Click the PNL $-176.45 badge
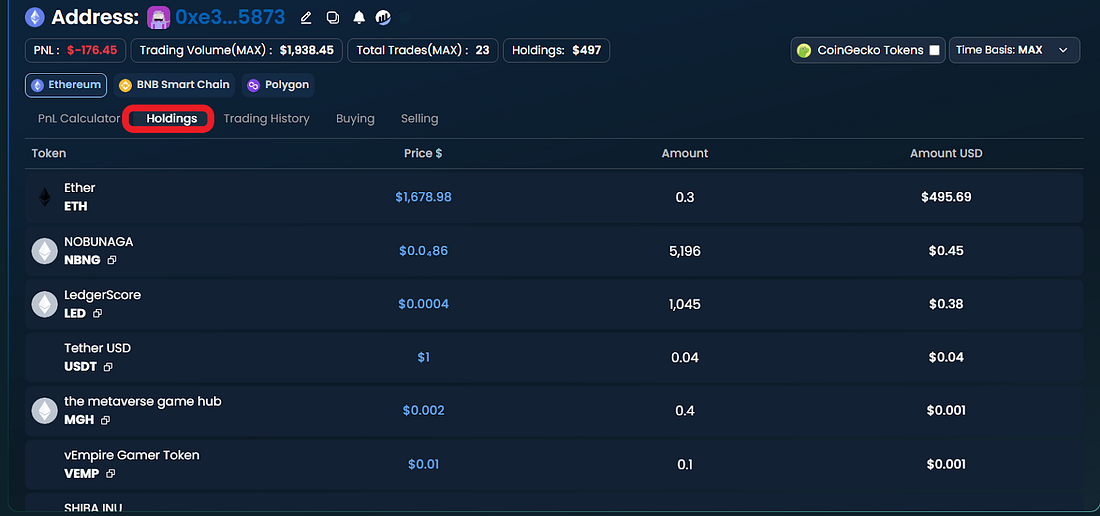 (76, 50)
